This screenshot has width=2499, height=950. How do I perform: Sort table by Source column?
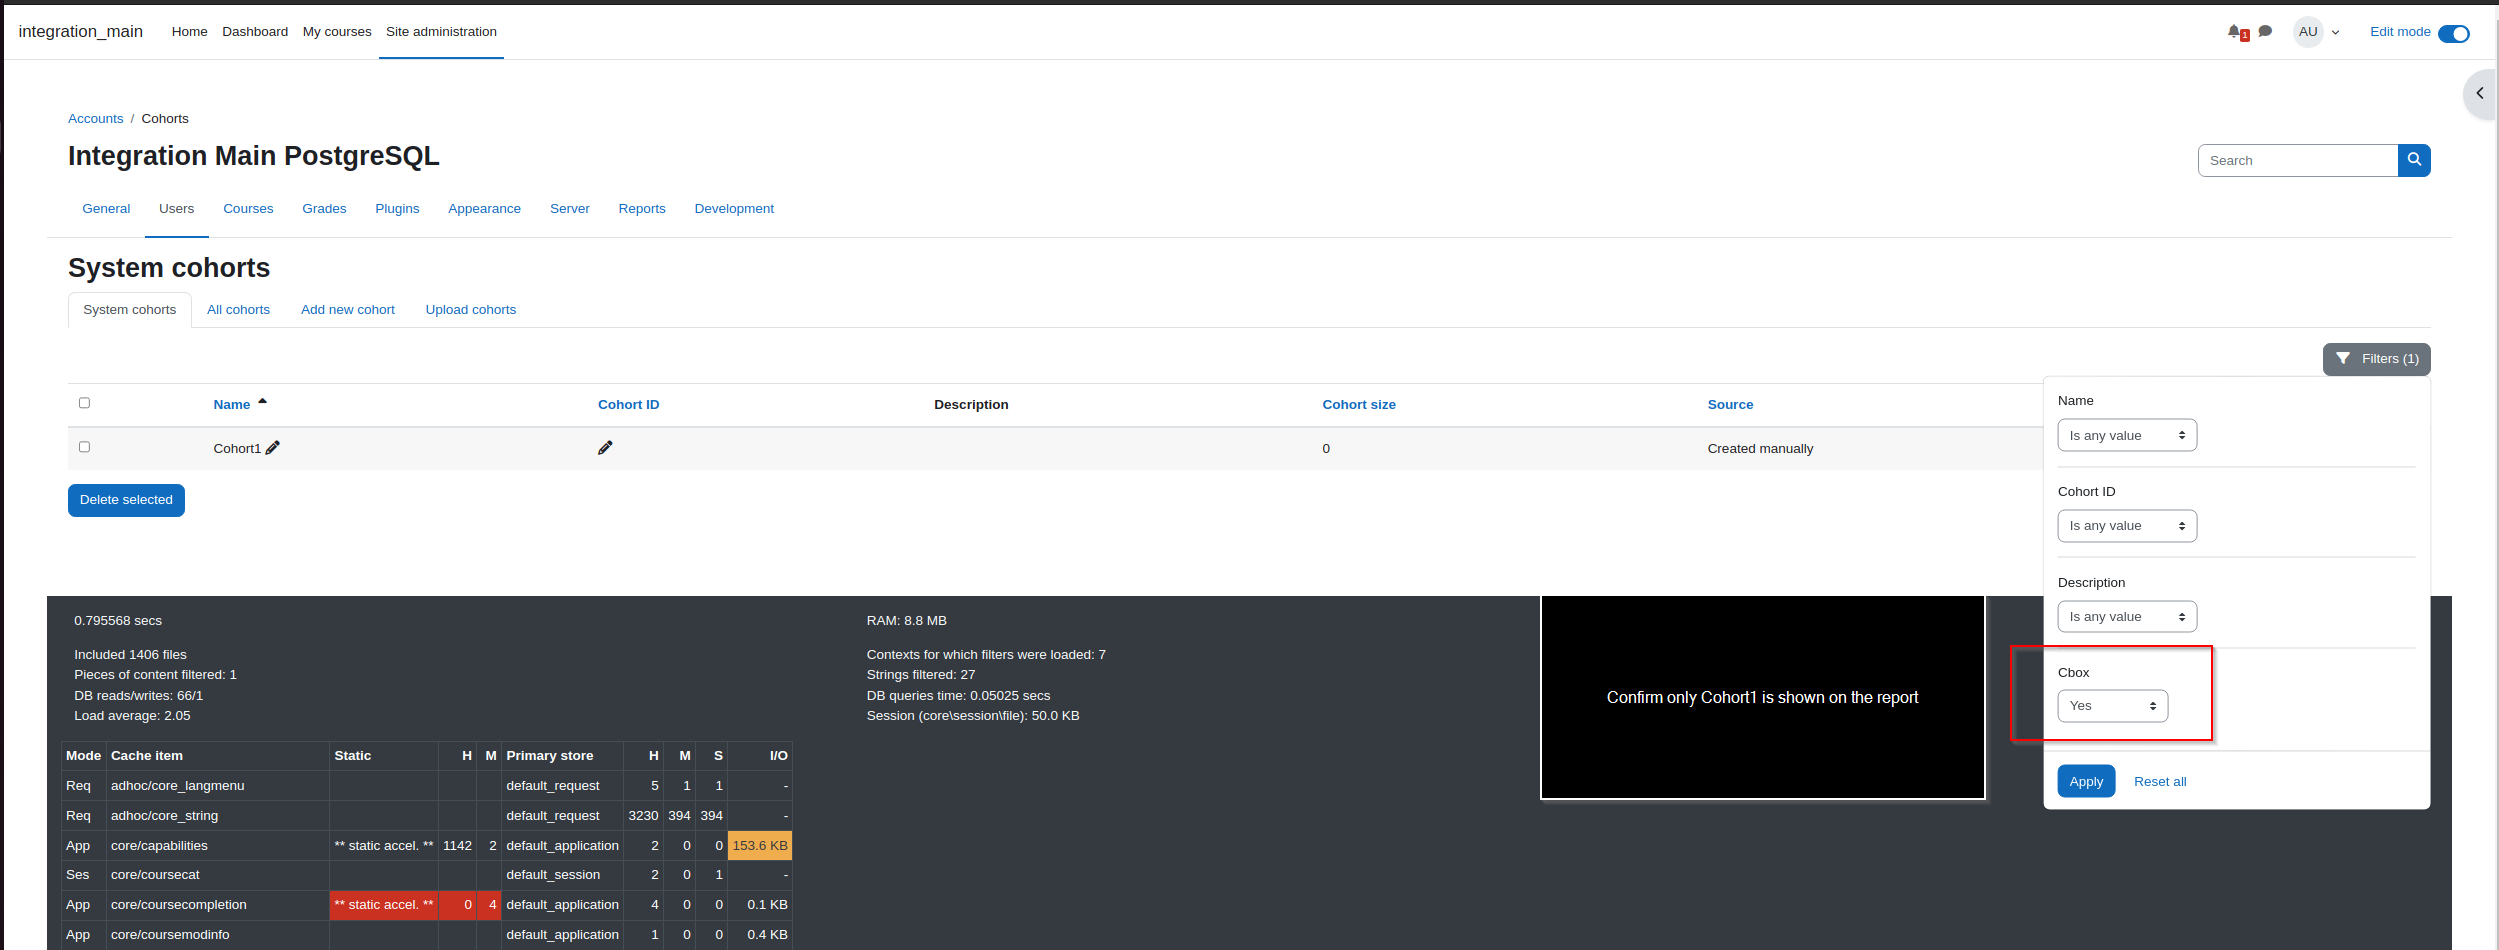coord(1730,405)
